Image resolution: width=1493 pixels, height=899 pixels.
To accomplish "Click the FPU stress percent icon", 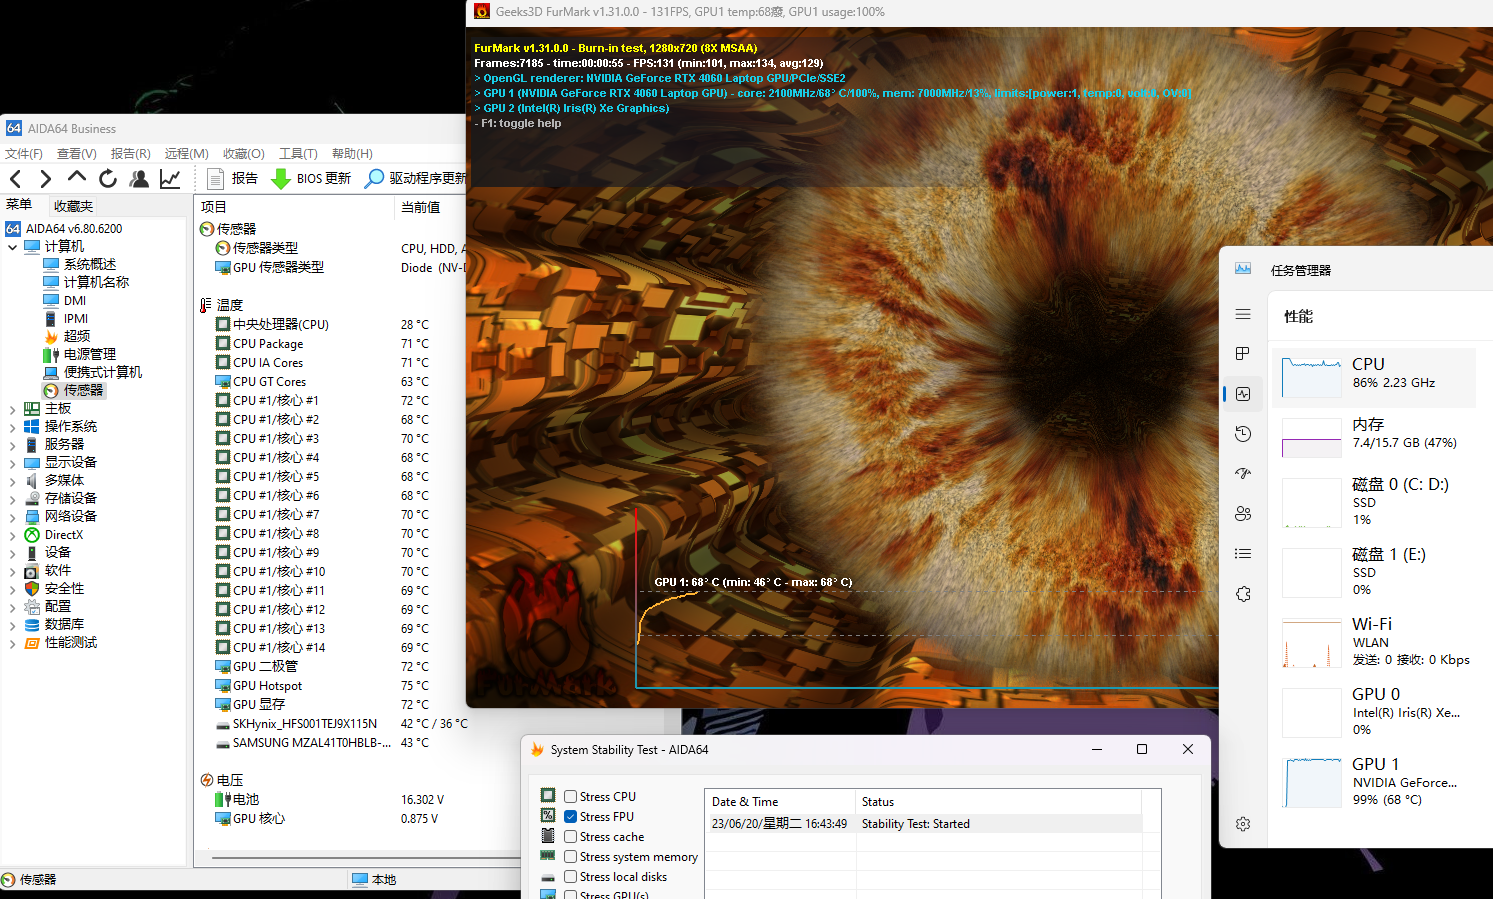I will (x=548, y=816).
